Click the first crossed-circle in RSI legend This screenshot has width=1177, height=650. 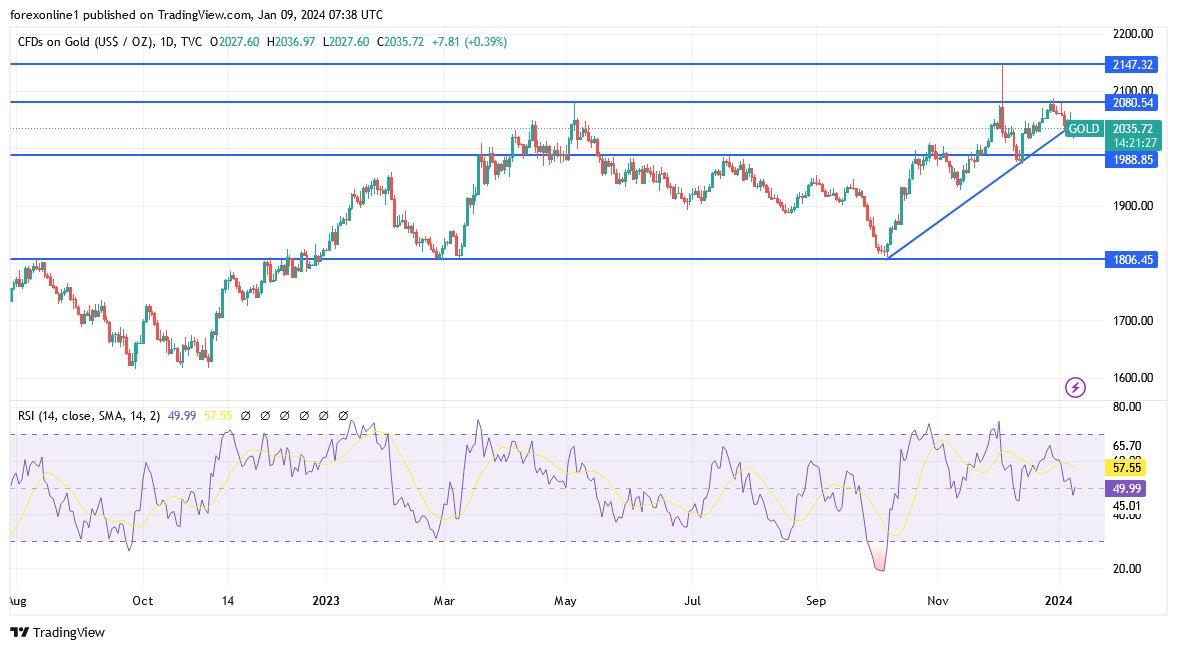tap(245, 414)
